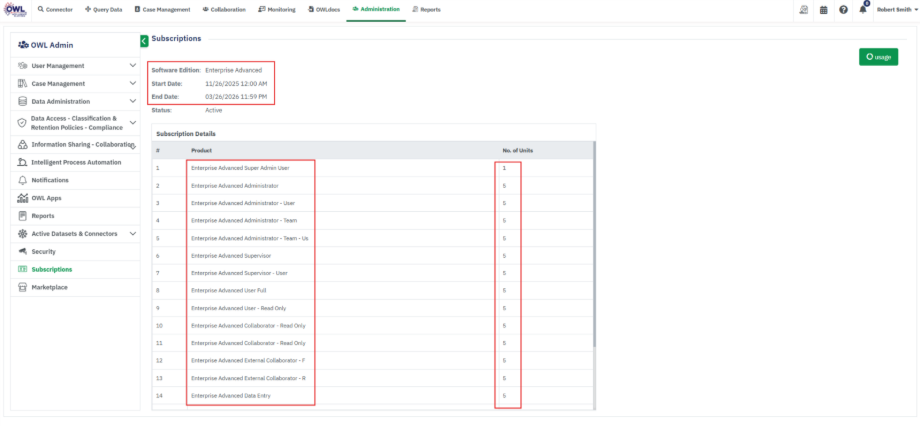Image resolution: width=921 pixels, height=426 pixels.
Task: Click the document search icon in header
Action: pos(804,9)
